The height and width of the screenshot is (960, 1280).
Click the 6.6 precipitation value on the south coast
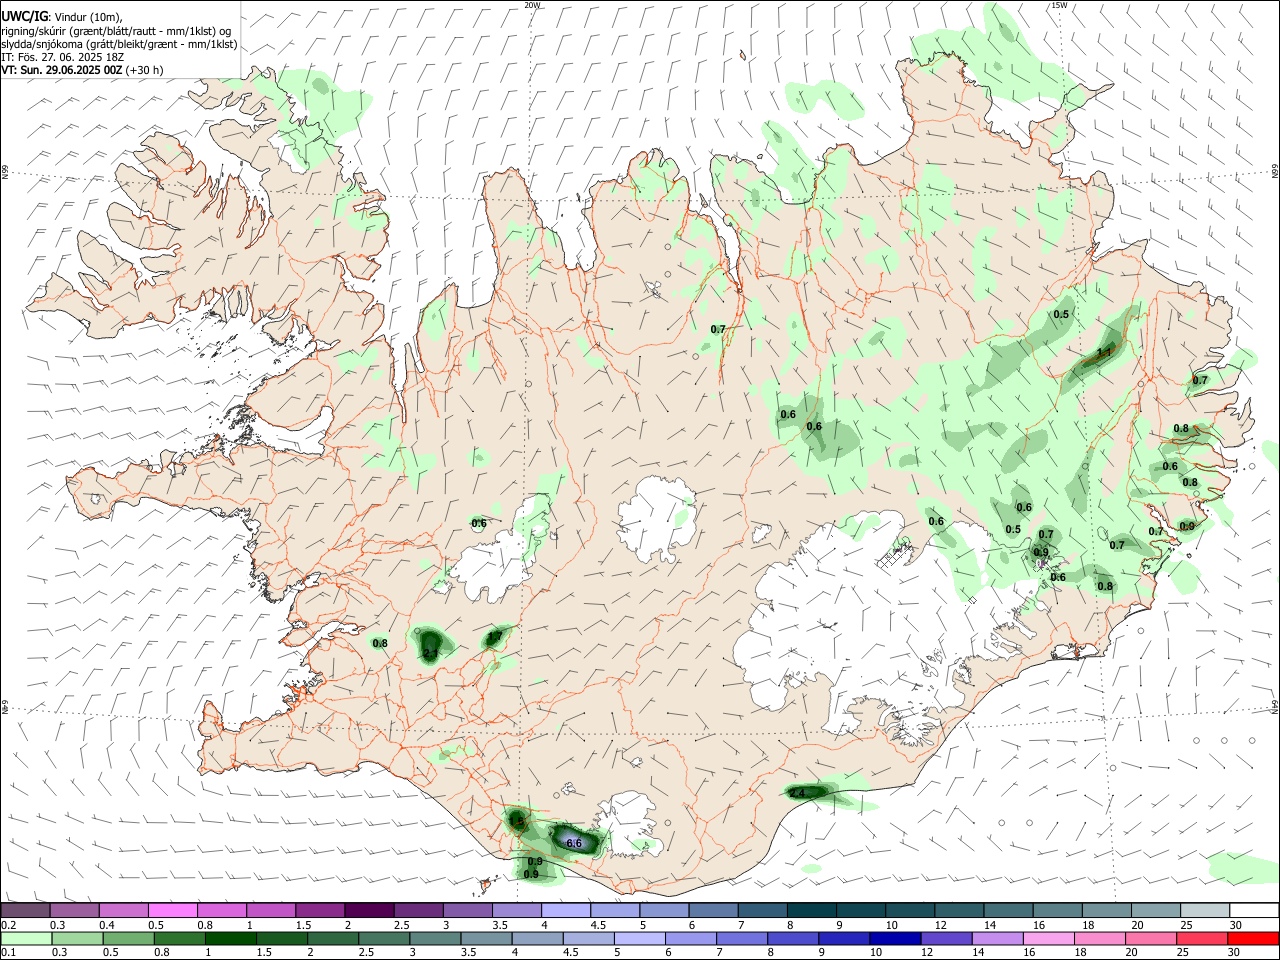point(574,844)
